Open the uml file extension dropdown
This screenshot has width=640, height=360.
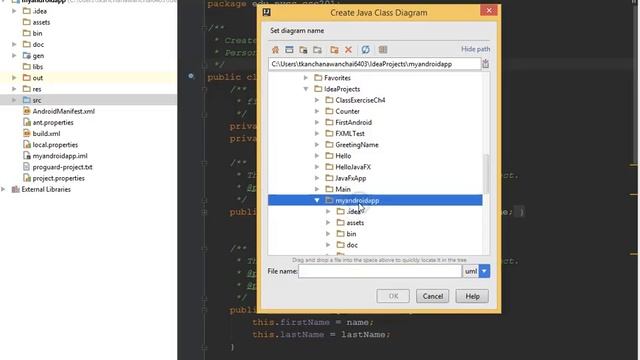[x=484, y=271]
